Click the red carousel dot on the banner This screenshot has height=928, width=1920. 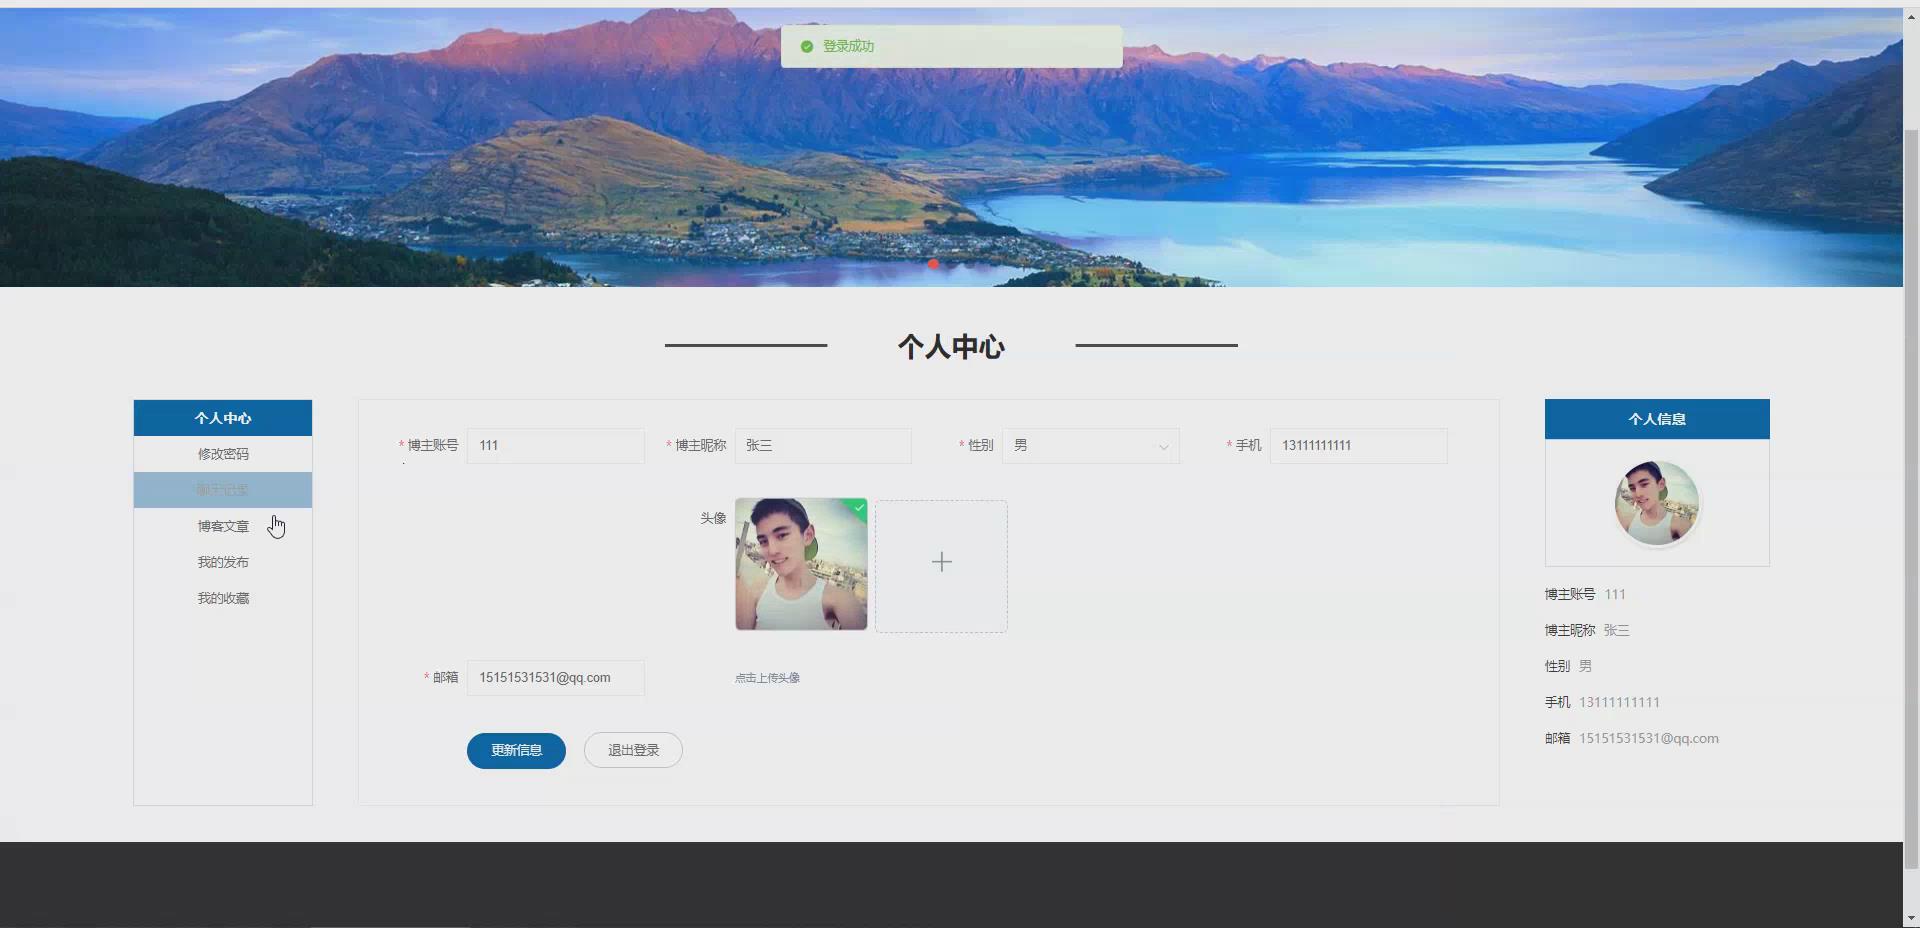pos(932,263)
